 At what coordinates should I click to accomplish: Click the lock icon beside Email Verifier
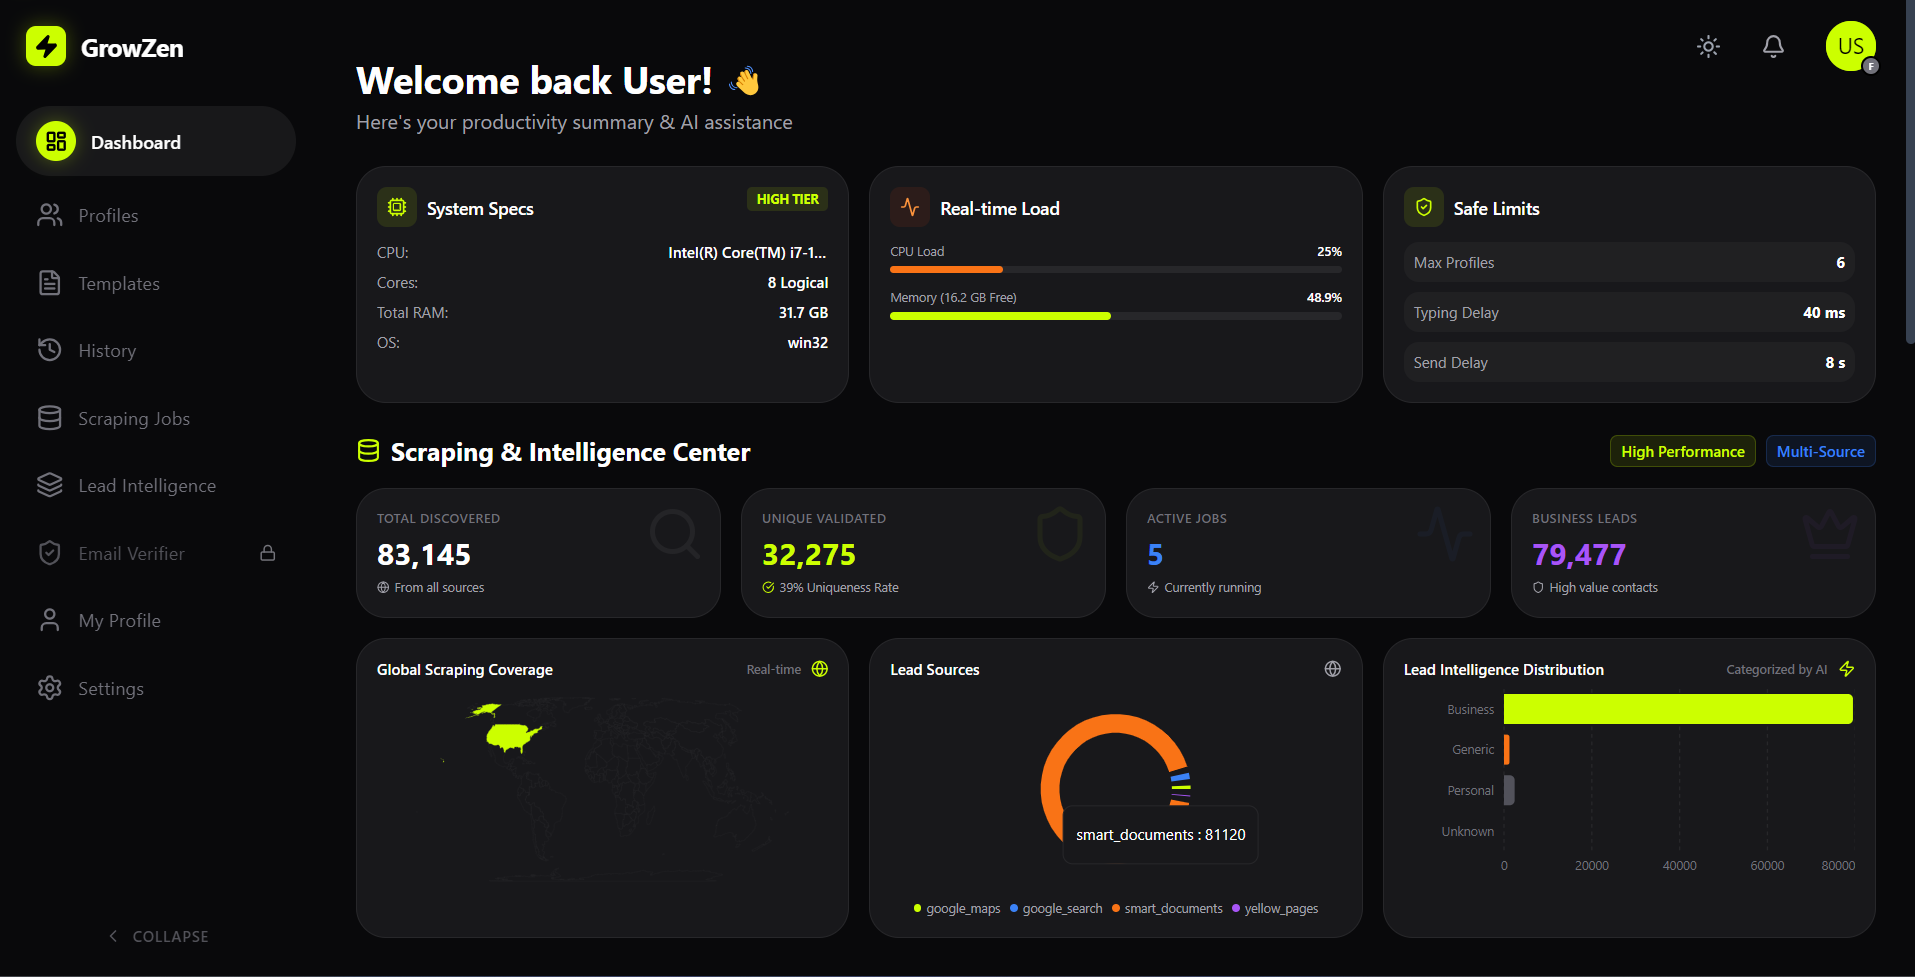(267, 552)
